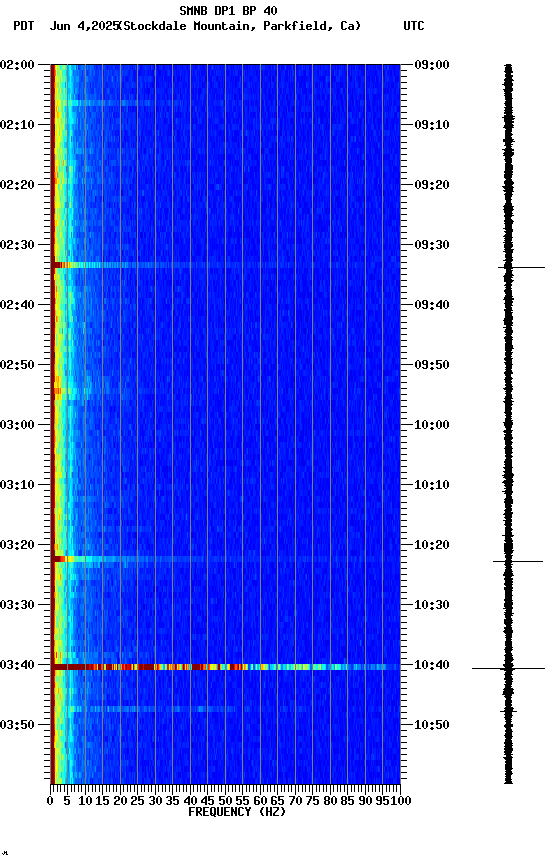Click the 02:10 PDT time label
The height and width of the screenshot is (864, 552).
tap(17, 125)
